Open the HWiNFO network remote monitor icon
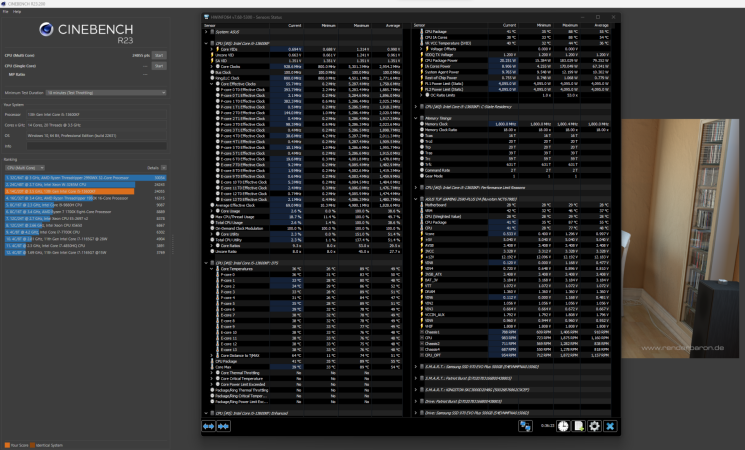745x450 pixels. [525, 426]
